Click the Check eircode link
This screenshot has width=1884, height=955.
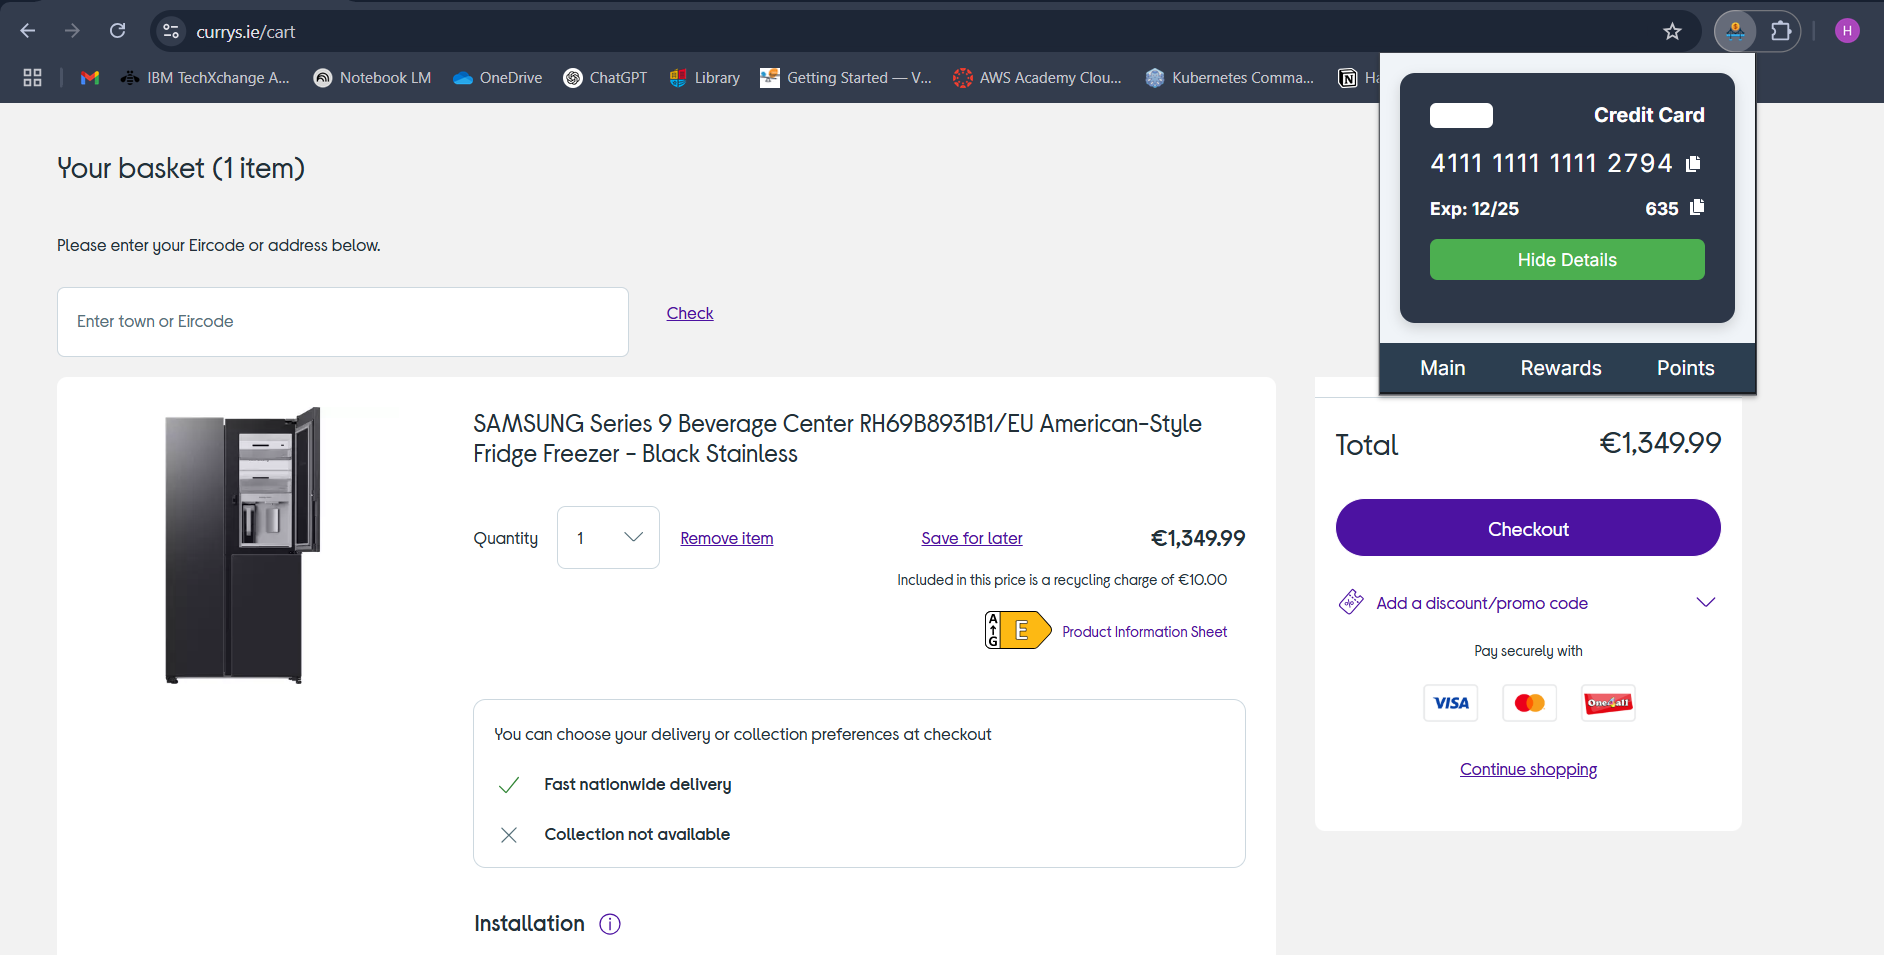[x=690, y=313]
